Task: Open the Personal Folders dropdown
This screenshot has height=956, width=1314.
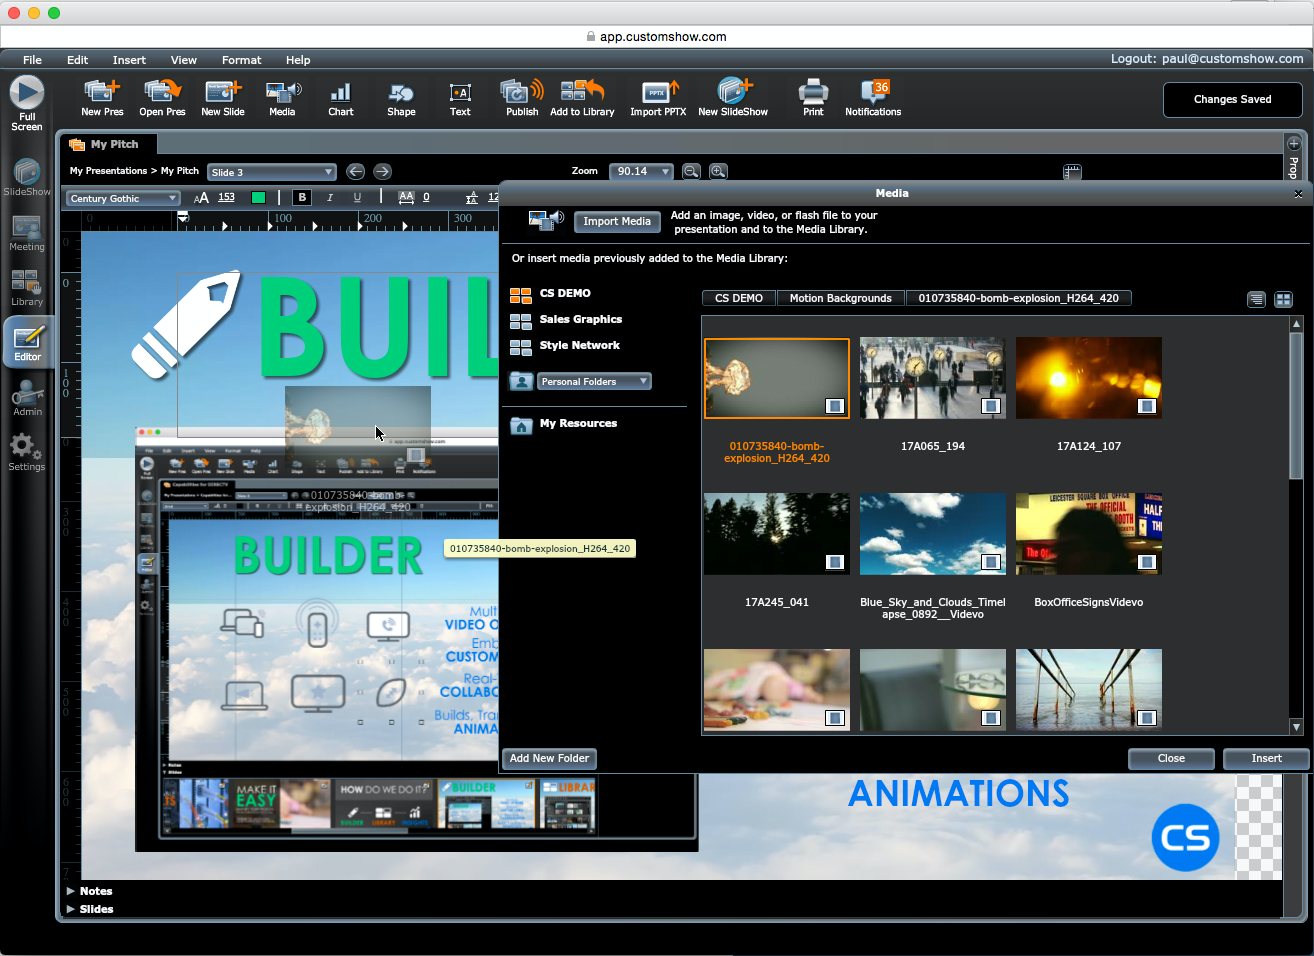Action: [x=595, y=381]
